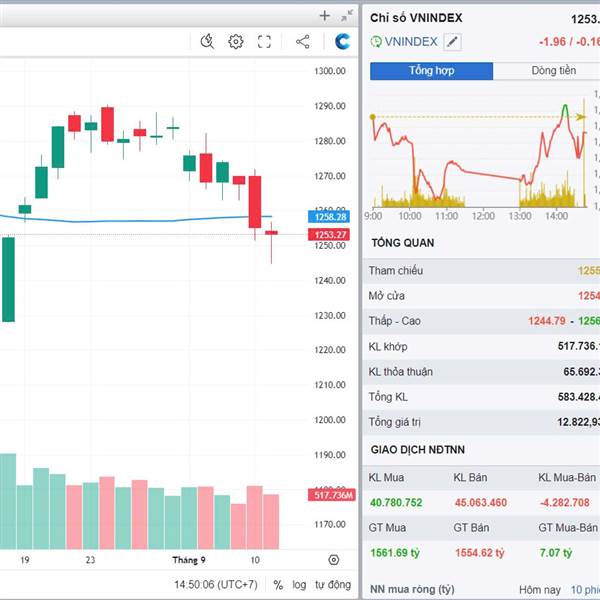The height and width of the screenshot is (600, 600).
Task: Click the red 1253.27 price label
Action: click(x=329, y=234)
